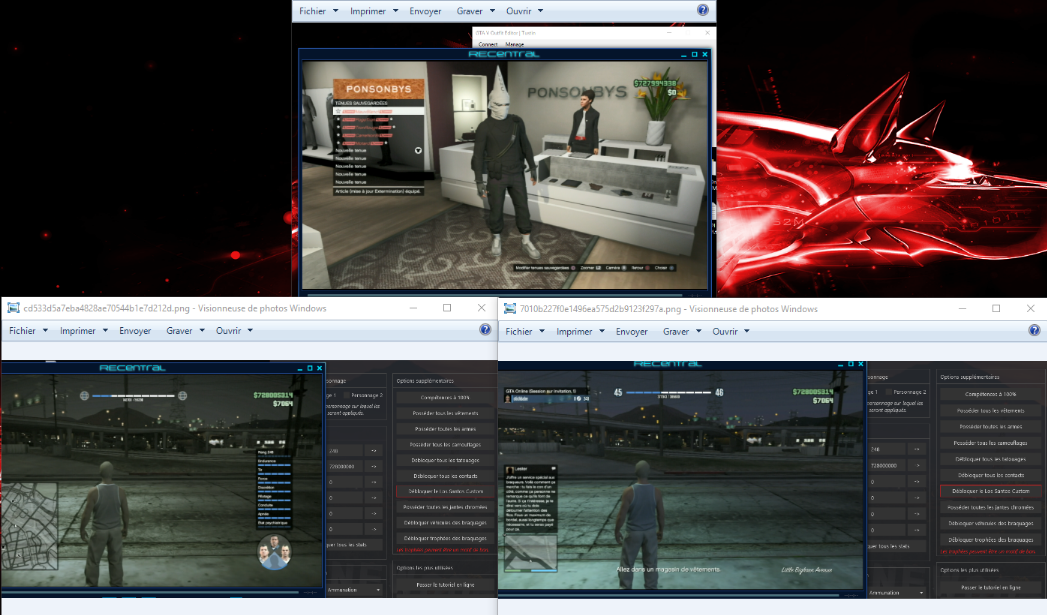The width and height of the screenshot is (1047, 615).
Task: Click the character switch wheel in the cd533d5a photo
Action: click(274, 552)
